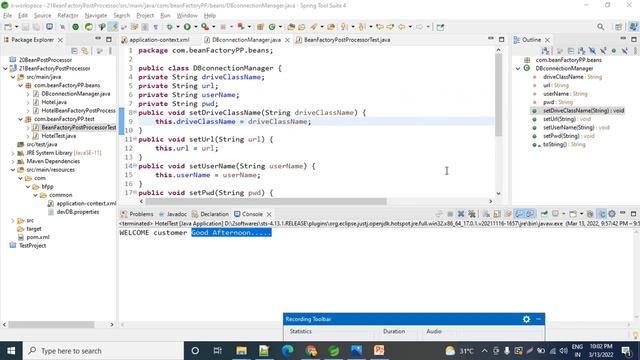Toggle Hide Fields in Outline

[592, 51]
